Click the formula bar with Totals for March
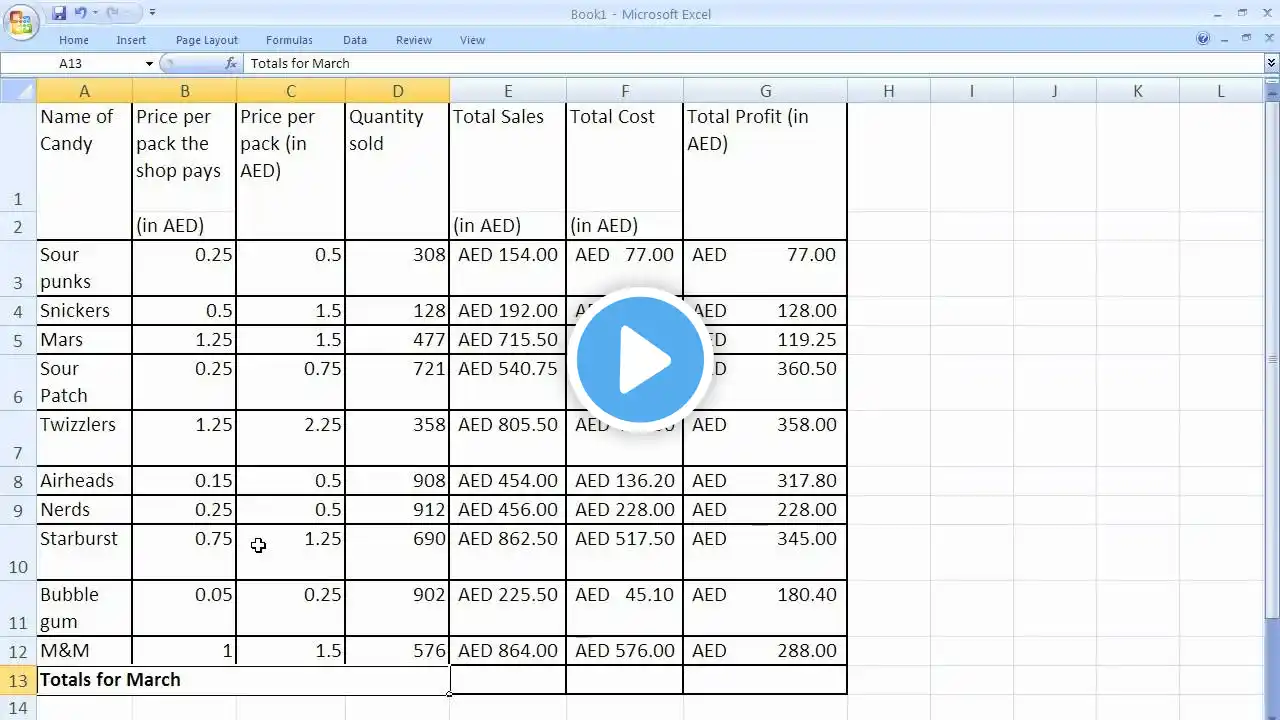Image resolution: width=1280 pixels, height=720 pixels. coord(754,63)
